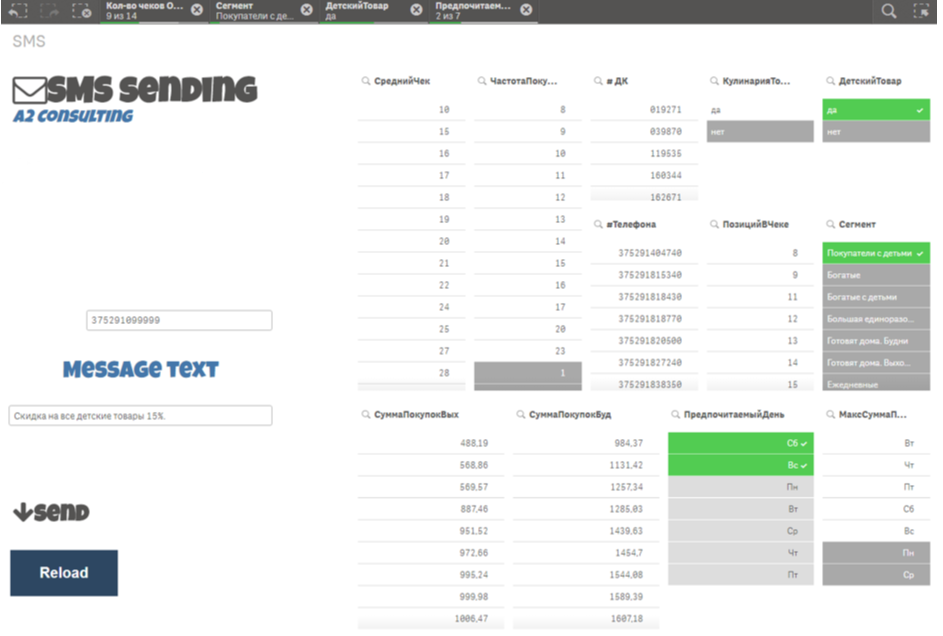The image size is (943, 636).
Task: Remove the Сегмент selection from selection bar
Action: pos(307,11)
